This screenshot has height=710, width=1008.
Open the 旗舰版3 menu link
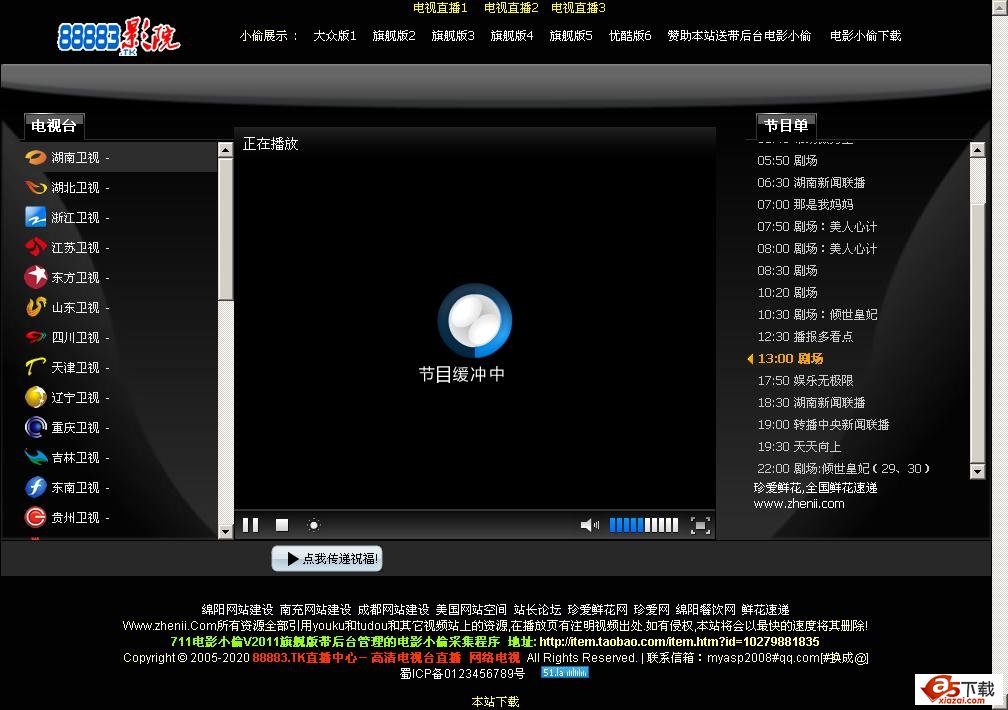click(453, 36)
